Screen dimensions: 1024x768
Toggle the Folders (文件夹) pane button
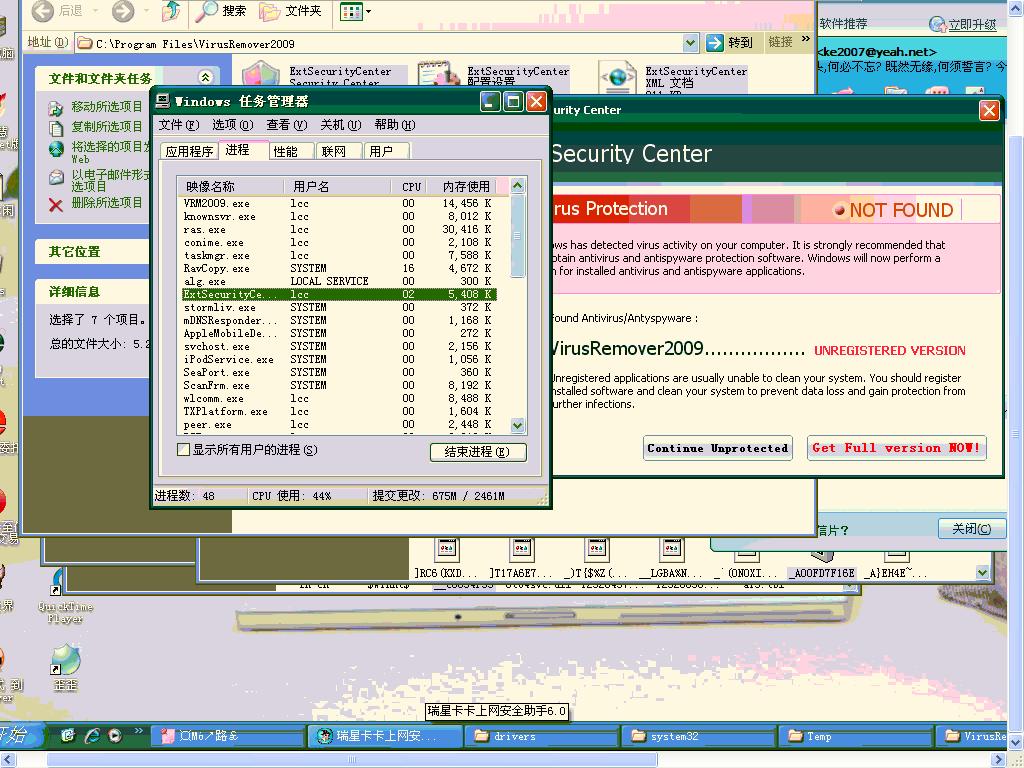[x=291, y=10]
